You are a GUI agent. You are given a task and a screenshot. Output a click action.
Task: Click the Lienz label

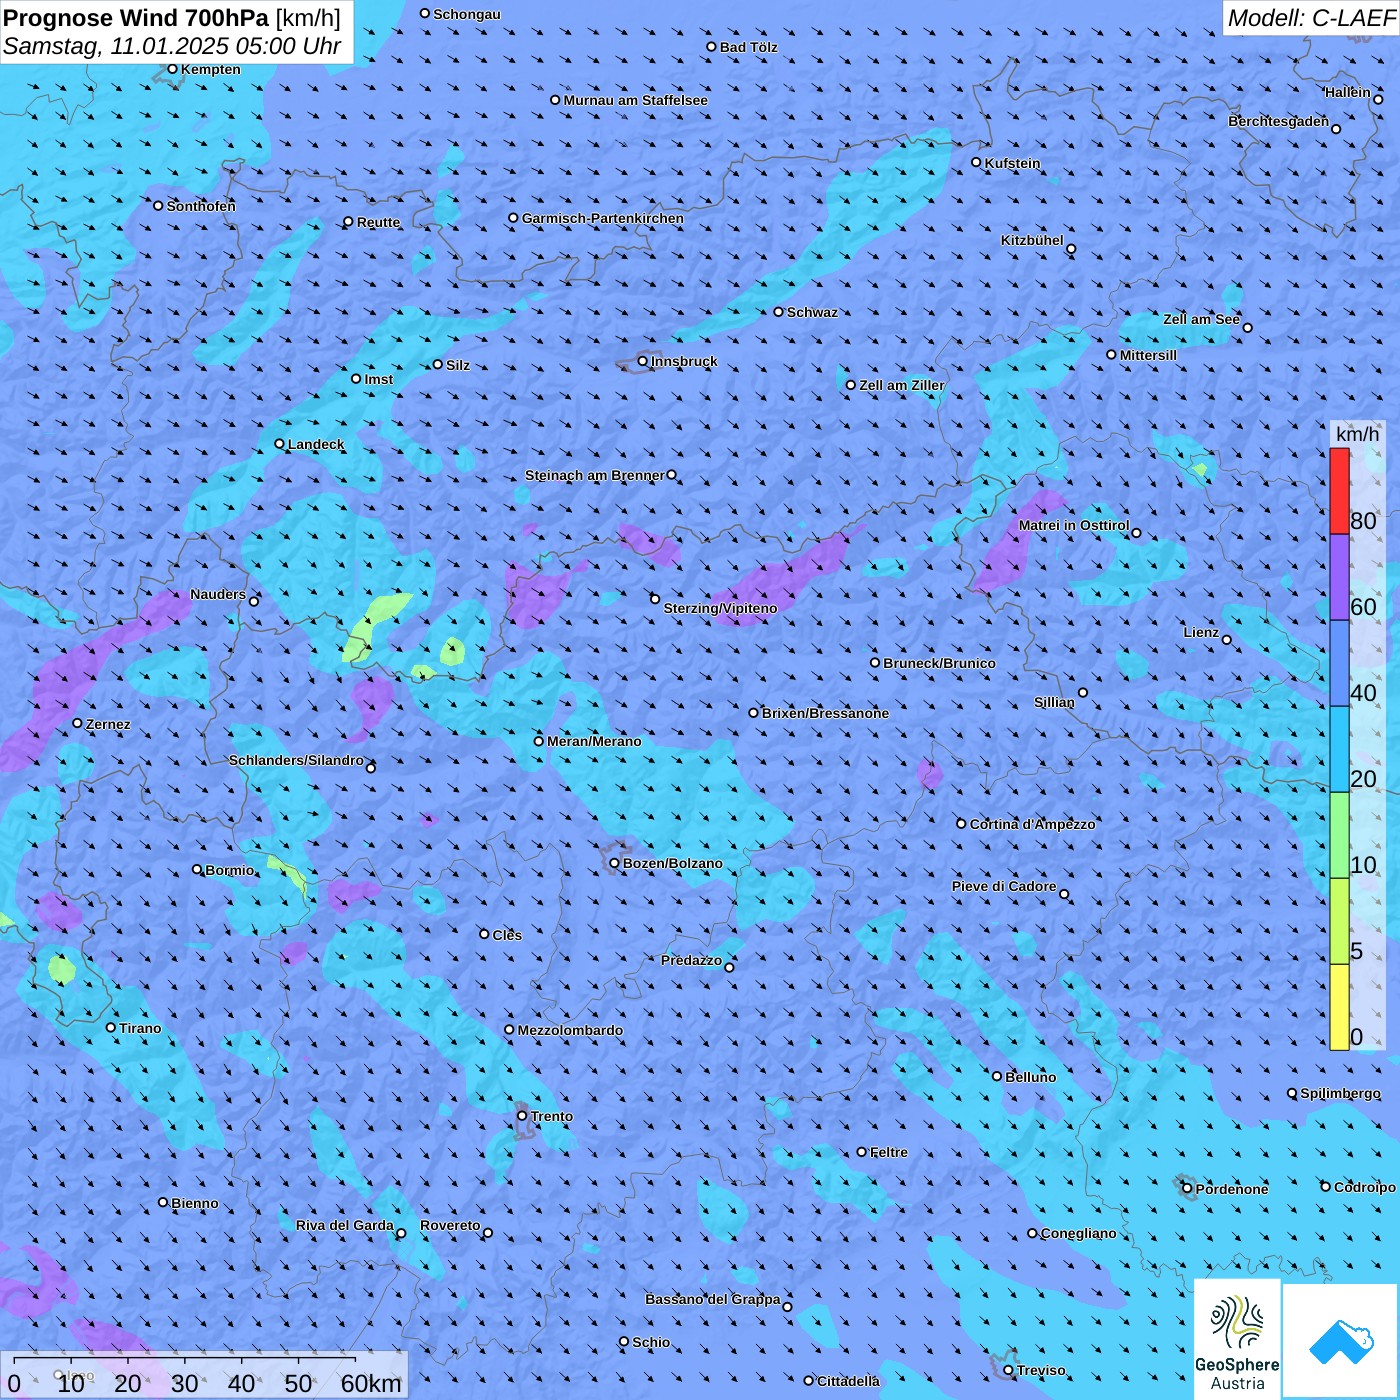(1201, 632)
